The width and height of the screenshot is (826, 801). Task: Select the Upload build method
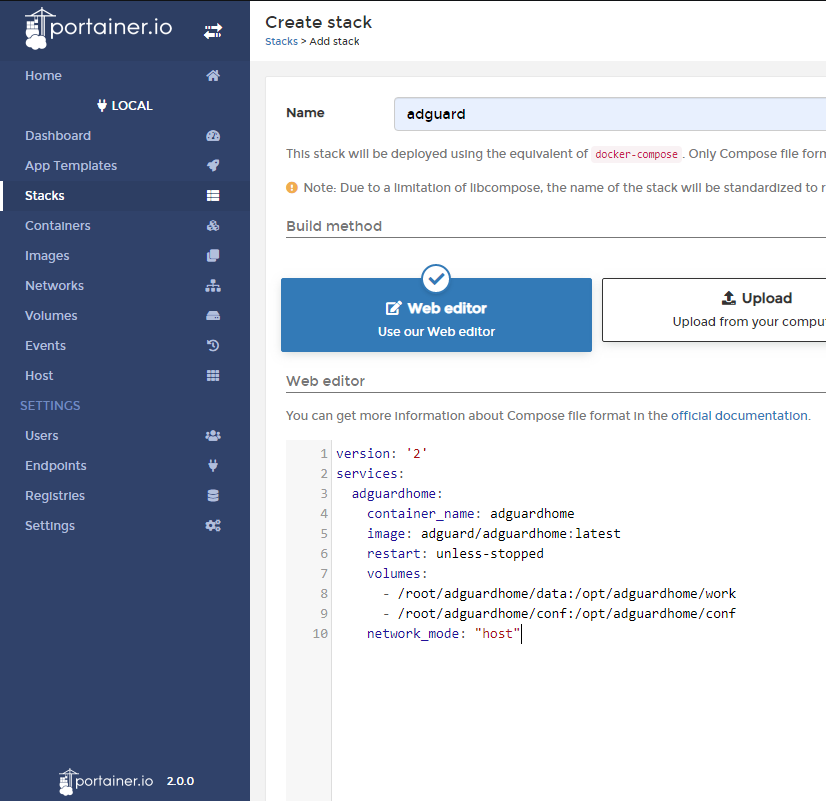(x=714, y=310)
